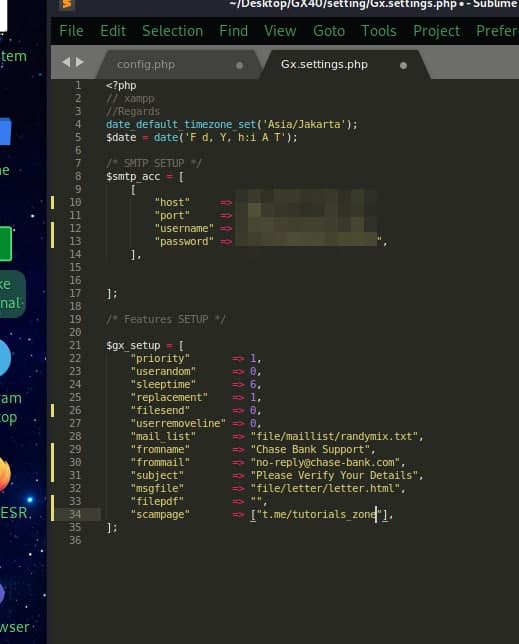The height and width of the screenshot is (644, 519).
Task: Open the Project menu
Action: [x=436, y=31]
